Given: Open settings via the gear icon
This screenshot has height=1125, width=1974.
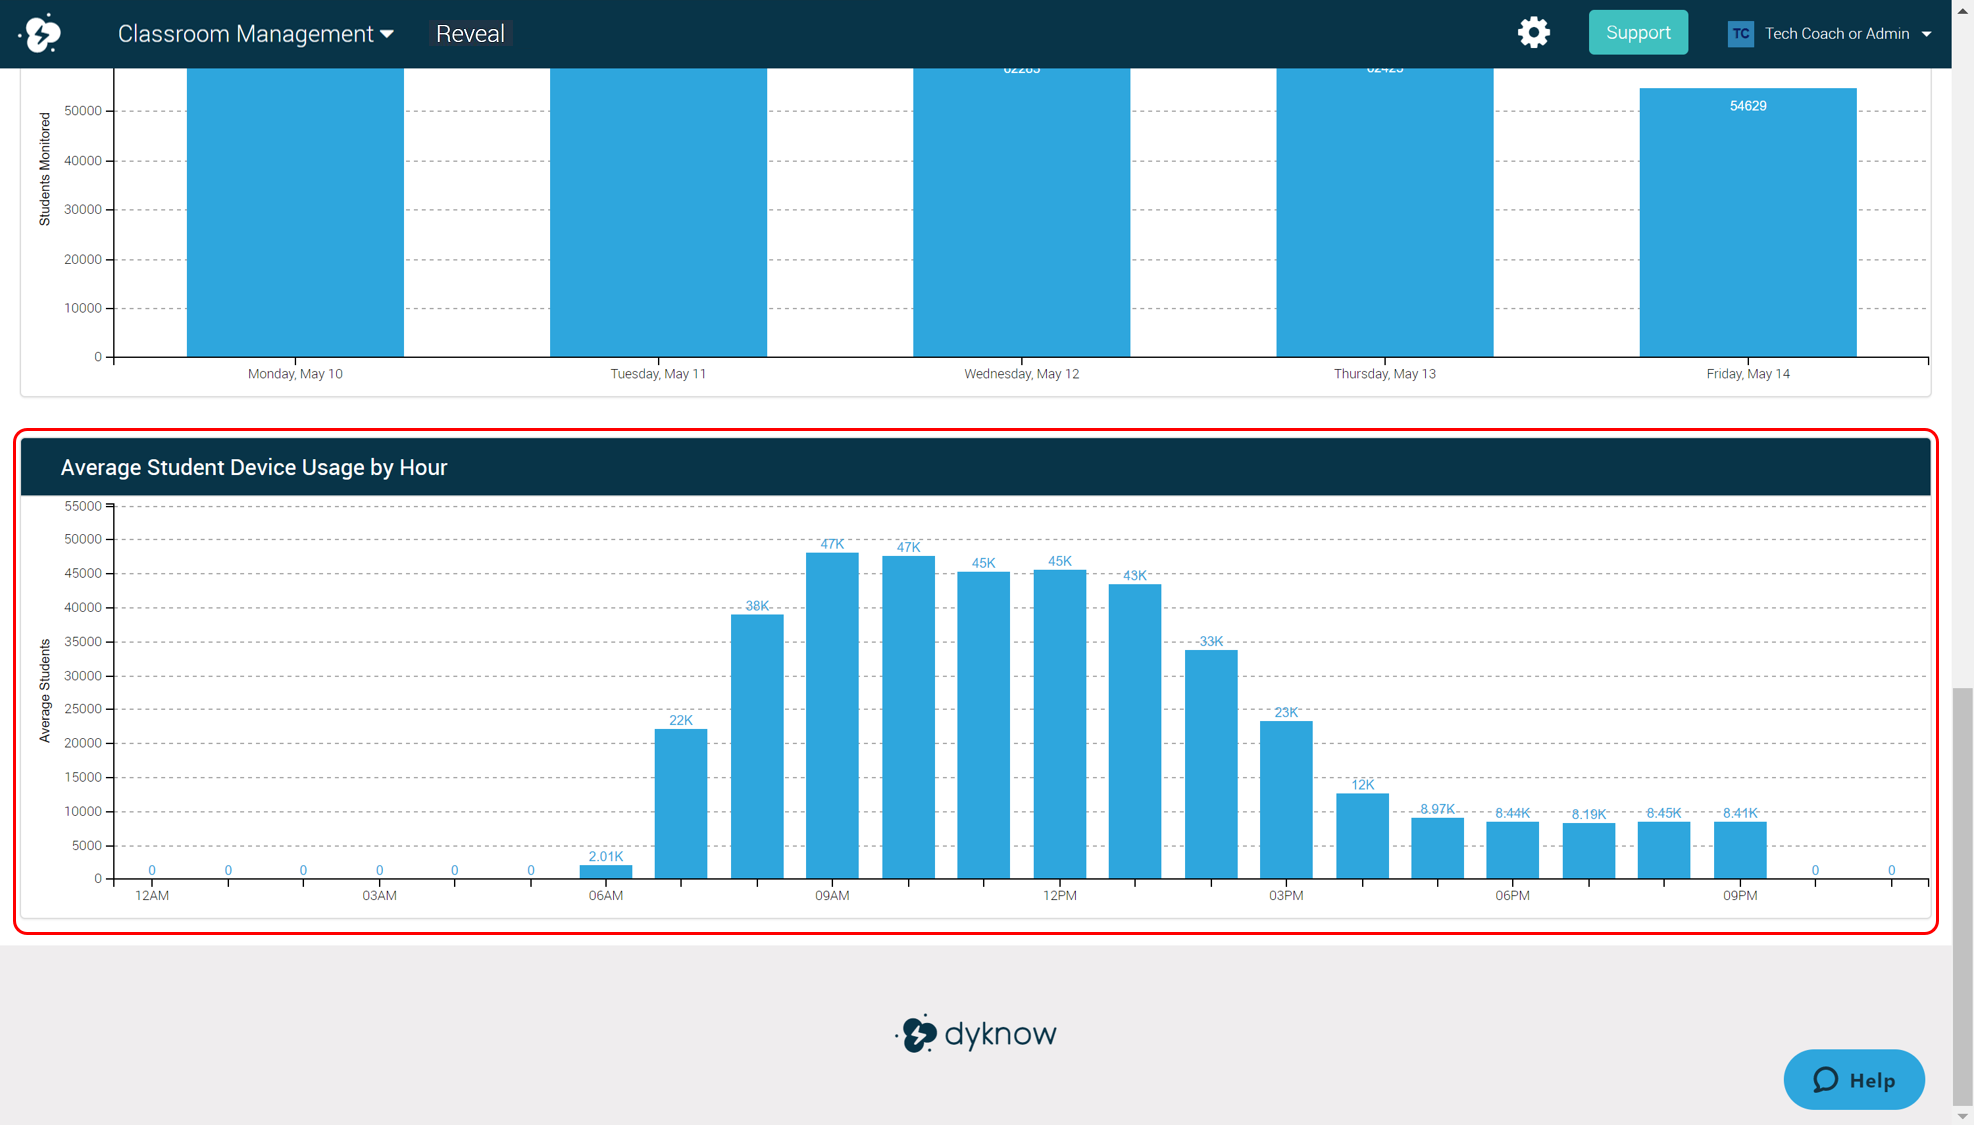Looking at the screenshot, I should pyautogui.click(x=1533, y=33).
